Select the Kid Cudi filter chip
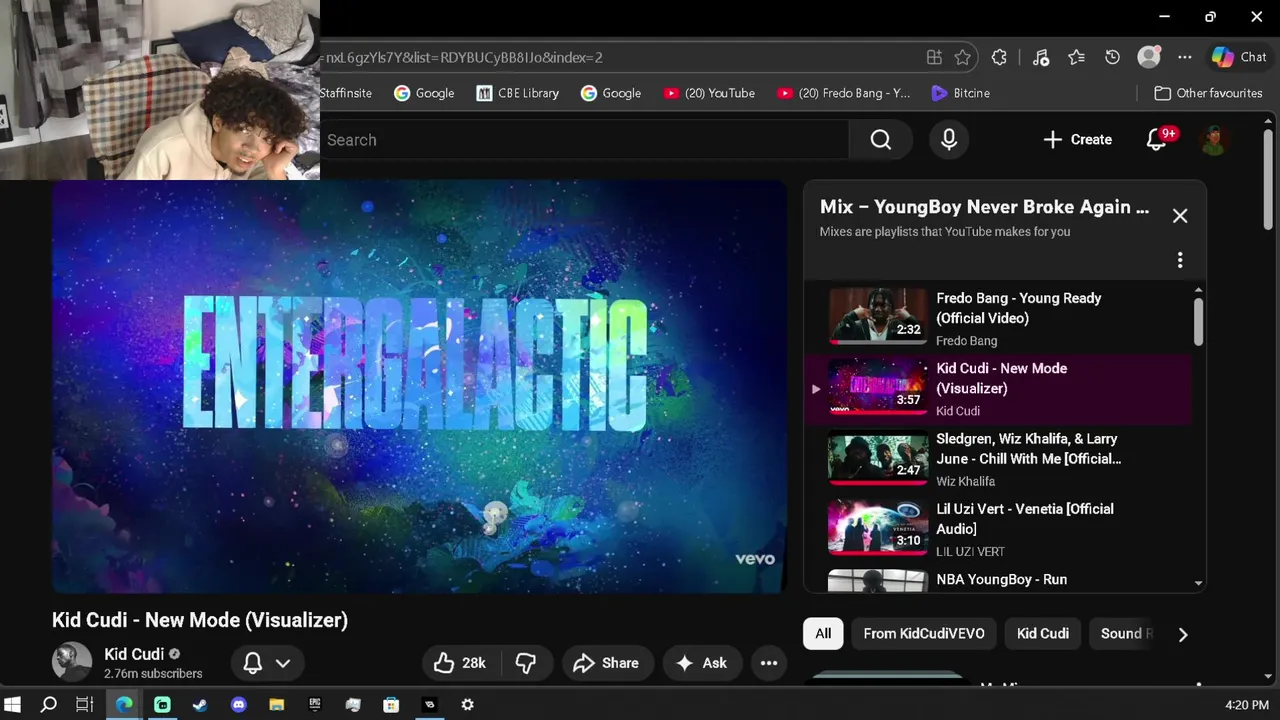1280x720 pixels. (1043, 634)
